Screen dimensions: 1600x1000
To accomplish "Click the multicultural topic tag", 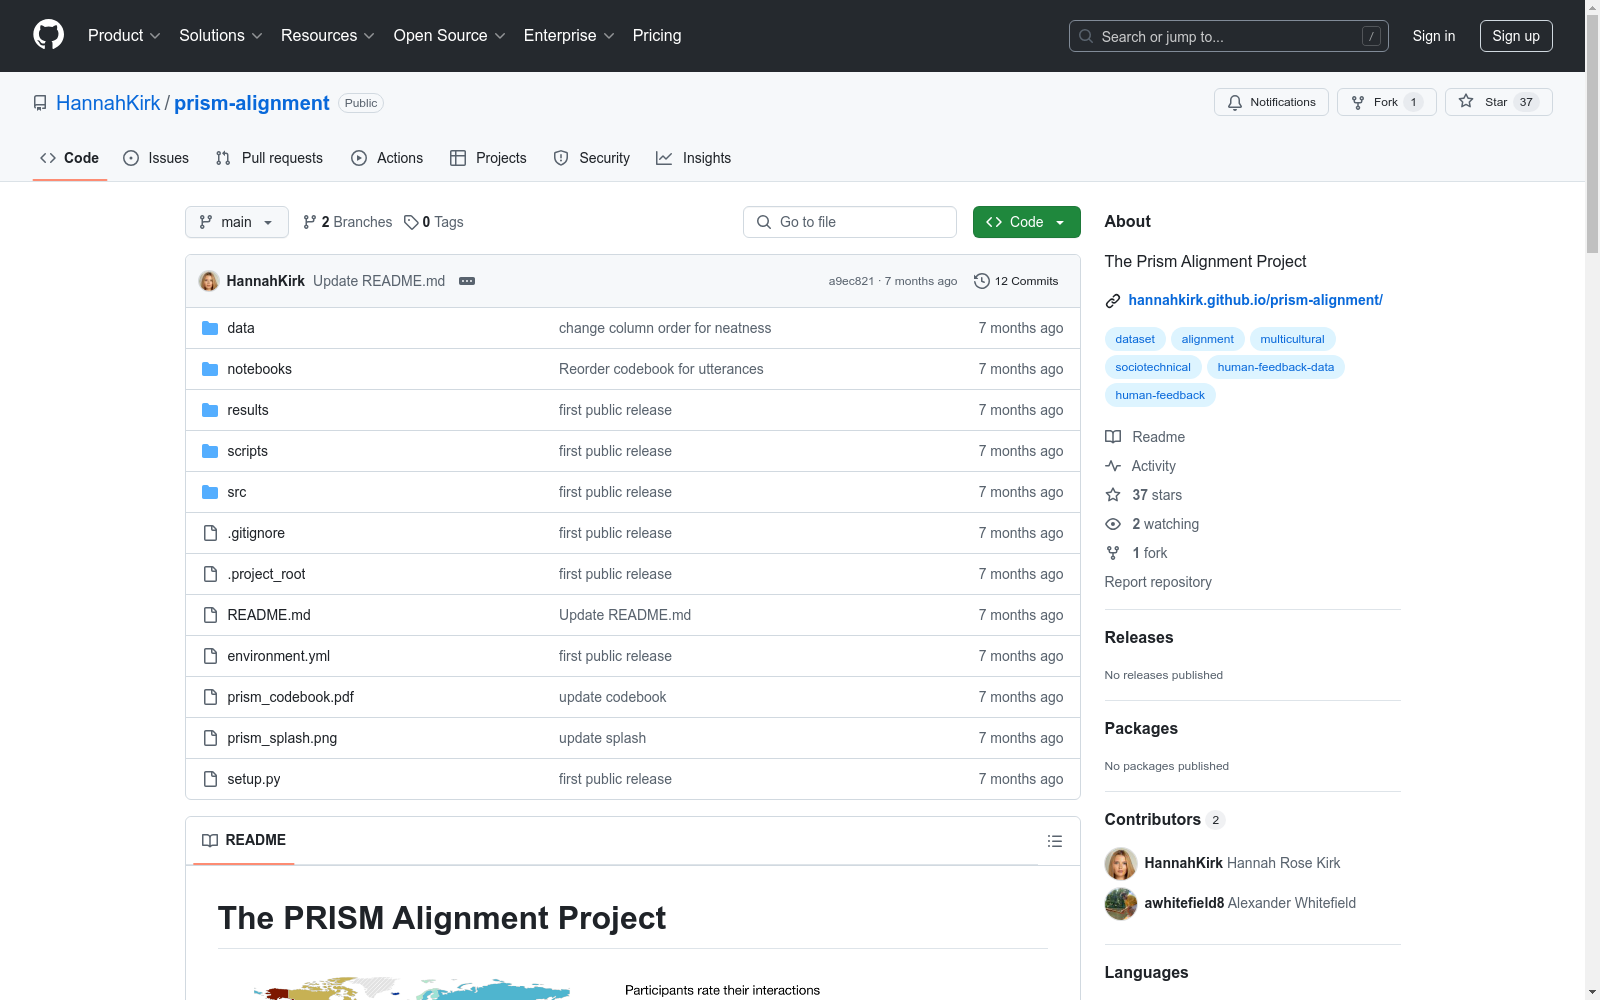I will coord(1292,339).
